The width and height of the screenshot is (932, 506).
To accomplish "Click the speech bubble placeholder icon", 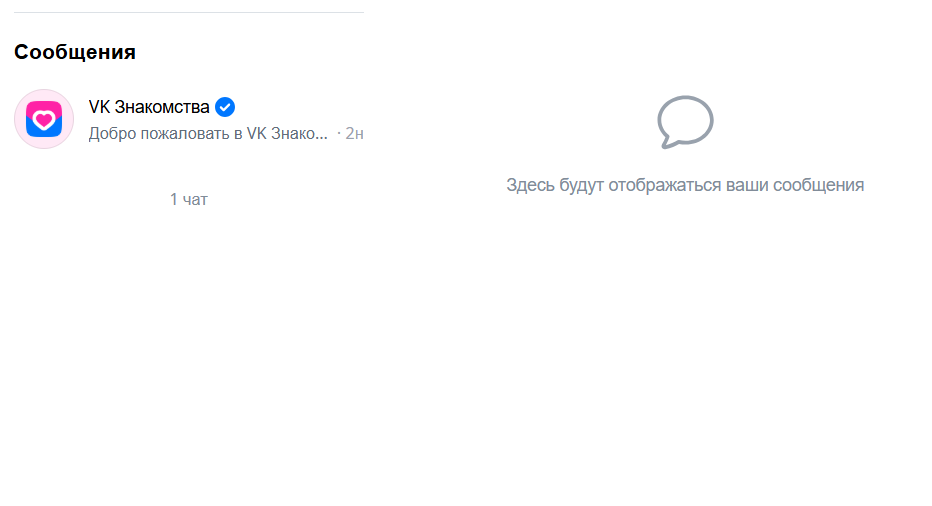I will 685,122.
